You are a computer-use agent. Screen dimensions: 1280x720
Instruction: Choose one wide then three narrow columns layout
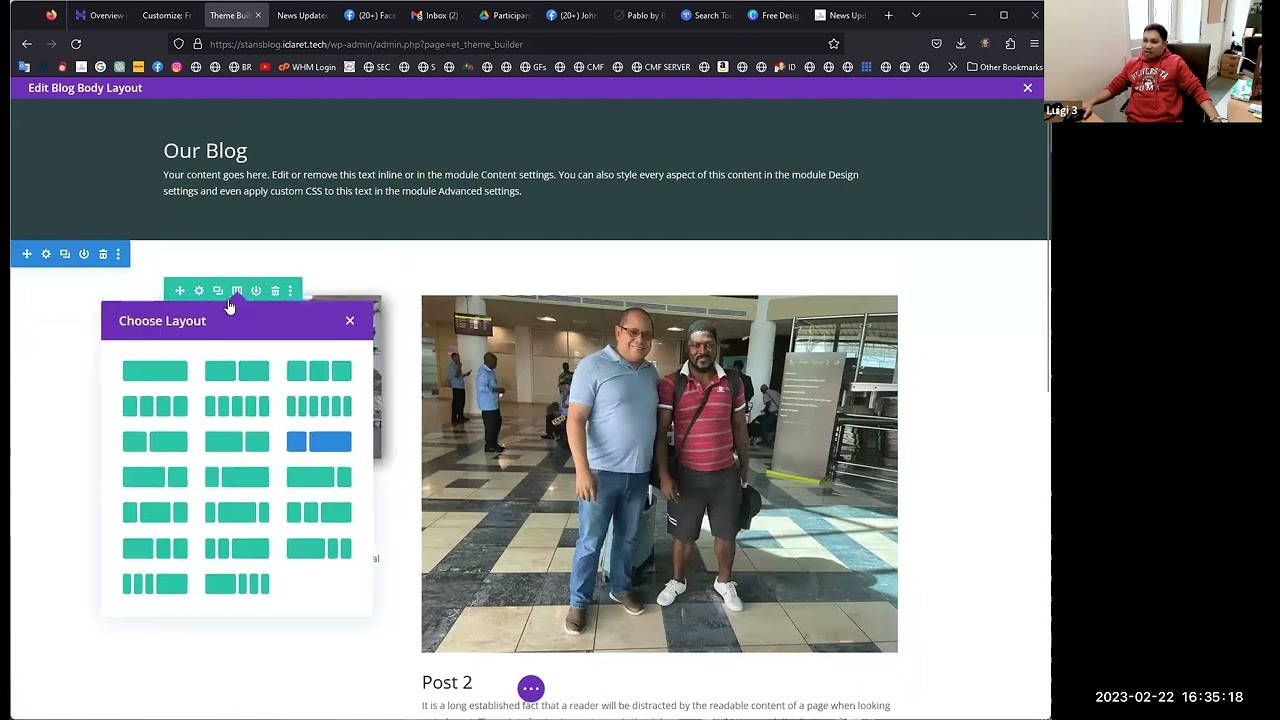237,584
